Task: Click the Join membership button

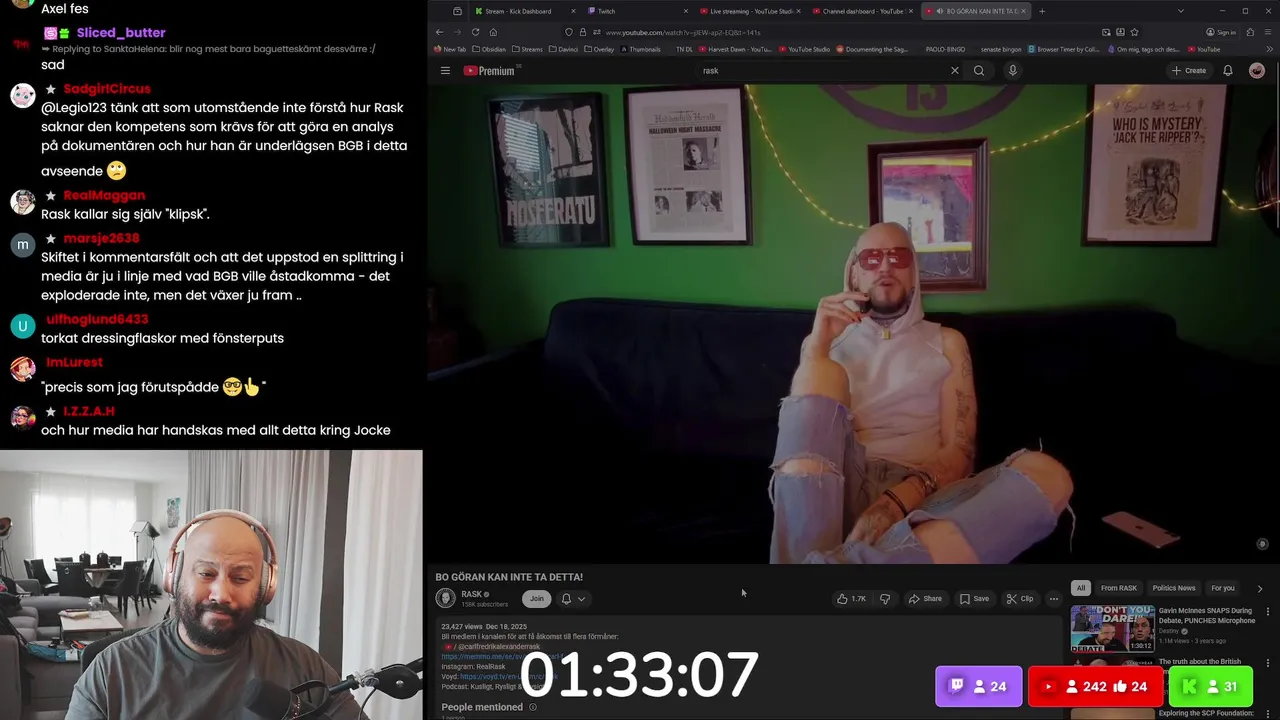Action: (537, 599)
